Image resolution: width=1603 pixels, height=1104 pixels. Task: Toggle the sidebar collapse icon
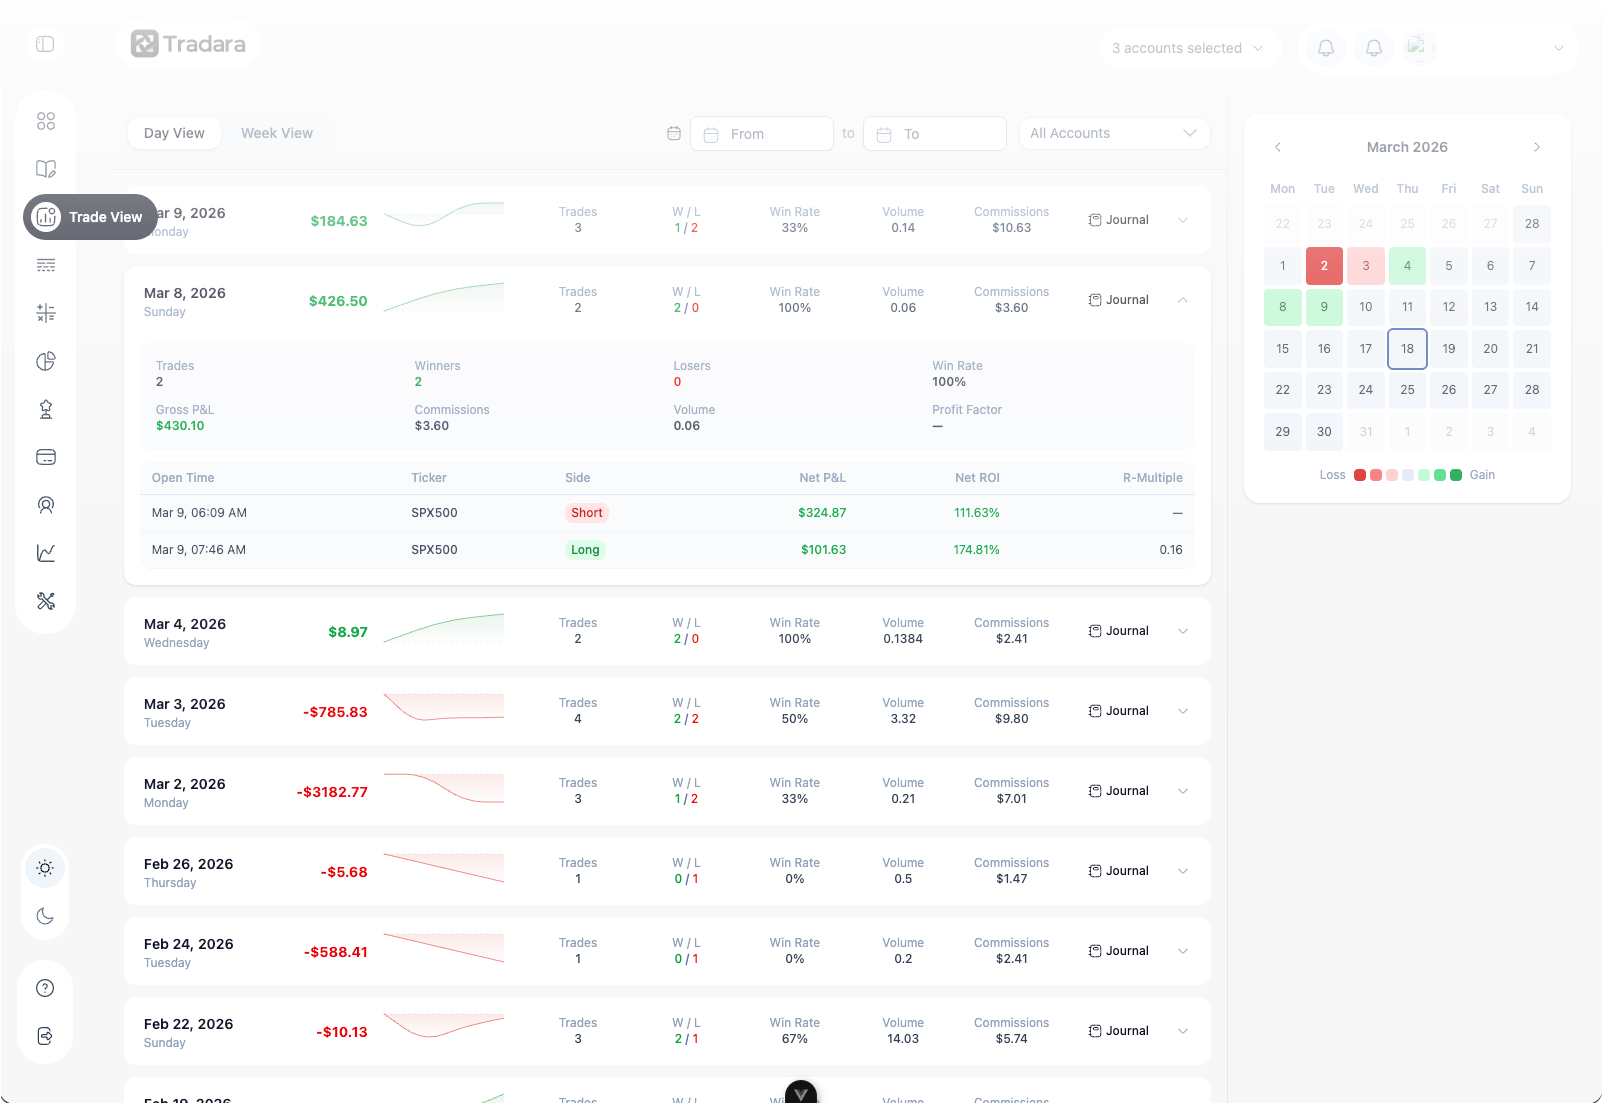[x=45, y=44]
